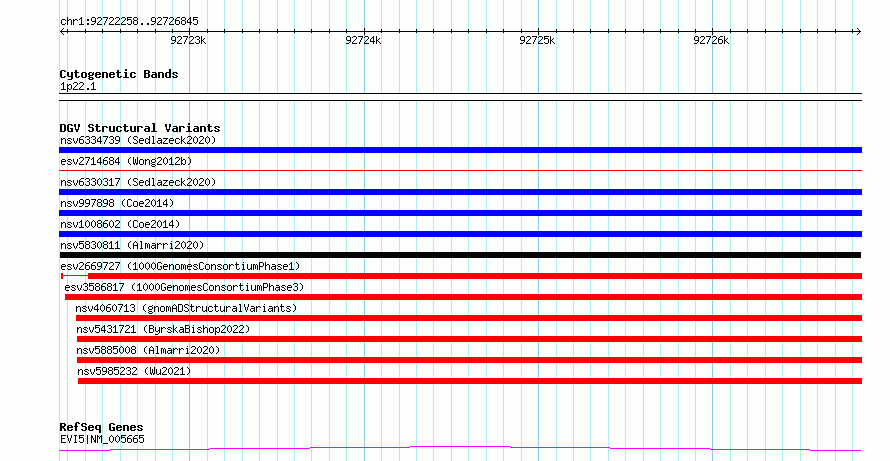Click nsv5431721 (ByrskaBishop2022) label
This screenshot has height=461, width=890.
163,329
